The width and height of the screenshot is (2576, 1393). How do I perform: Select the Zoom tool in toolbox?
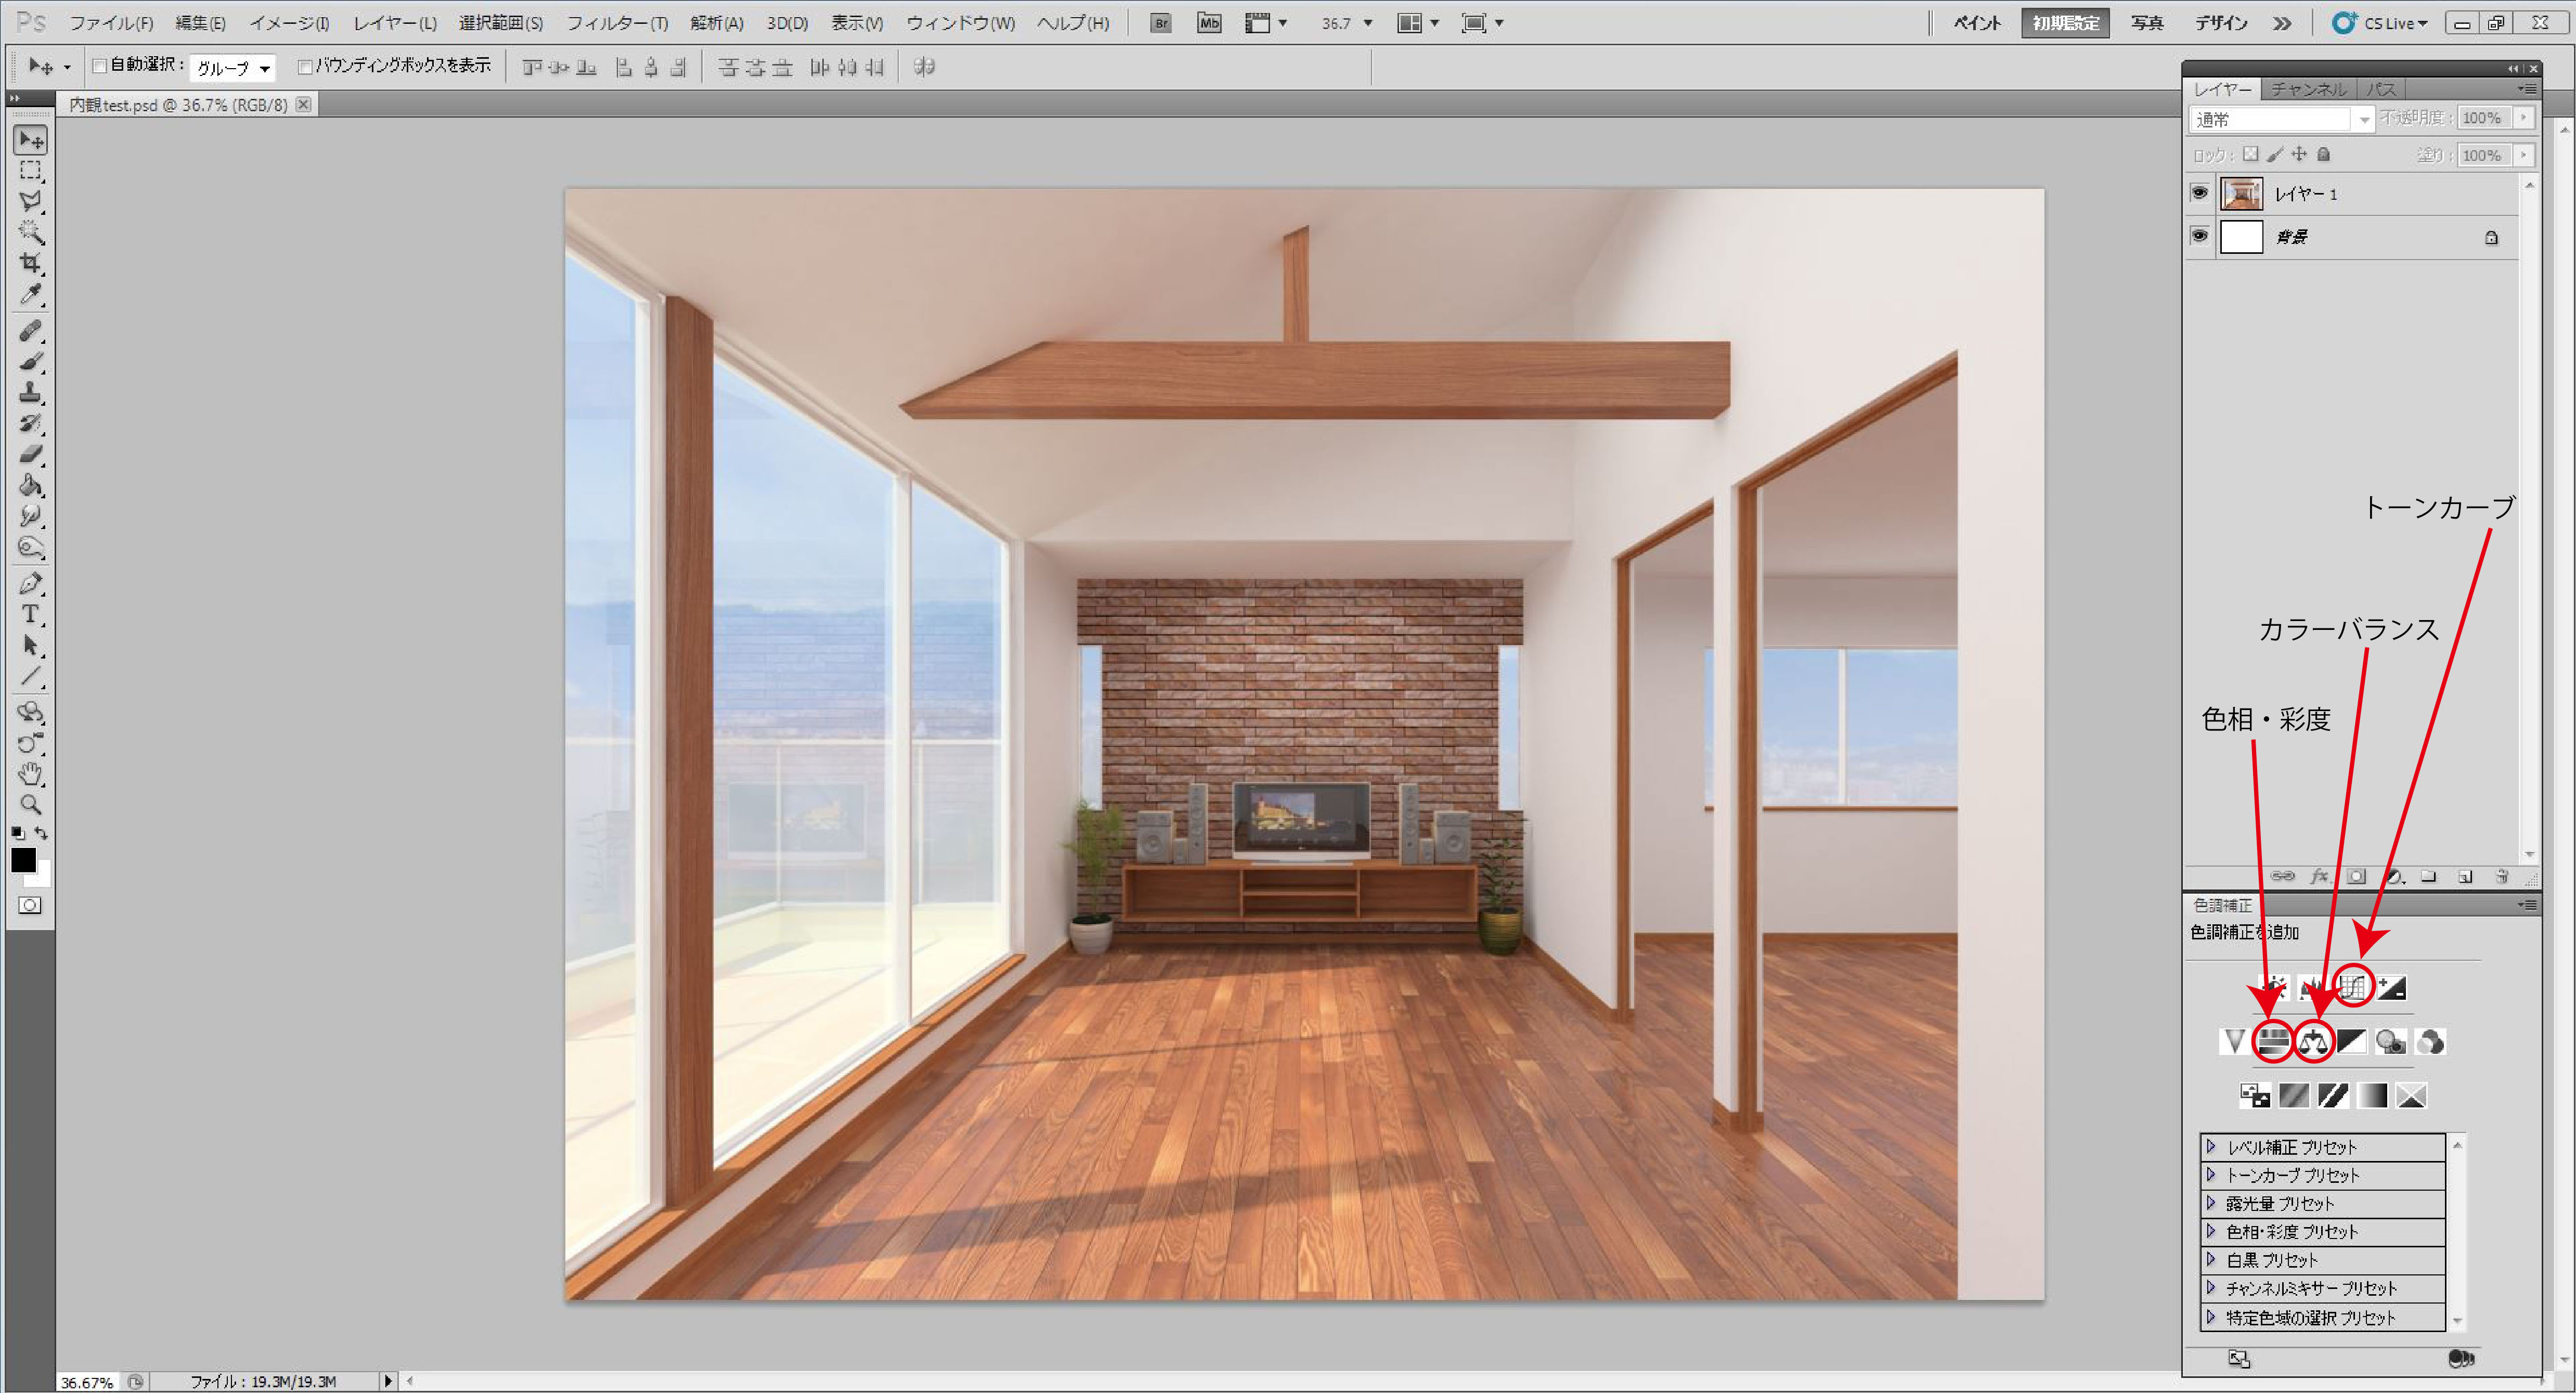(30, 804)
